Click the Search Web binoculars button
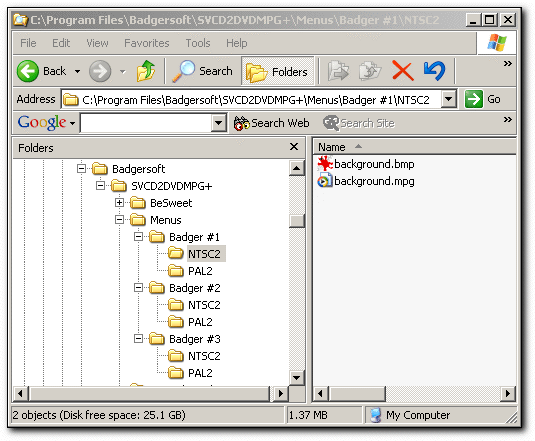 [272, 123]
